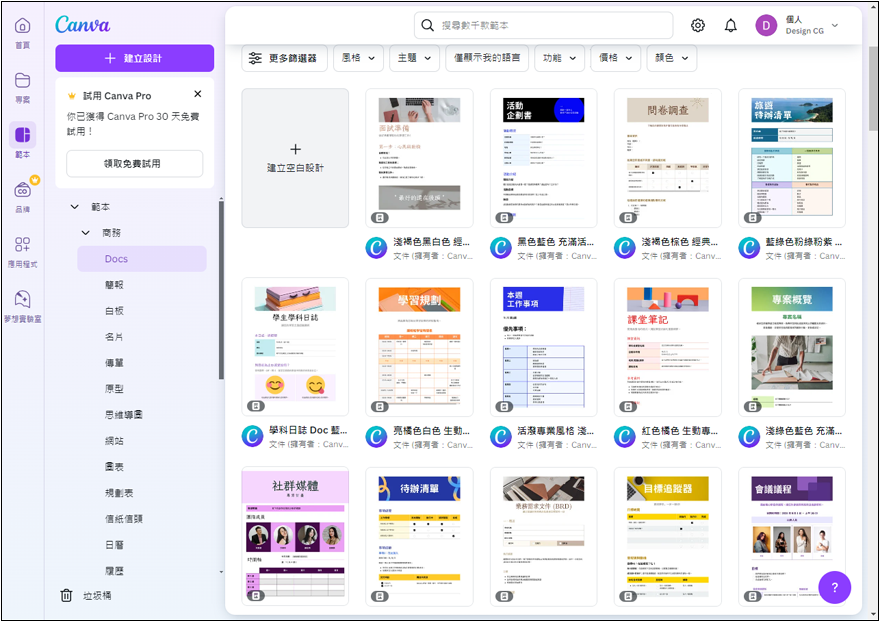The height and width of the screenshot is (622, 880).
Task: Click the template search input field
Action: click(545, 25)
